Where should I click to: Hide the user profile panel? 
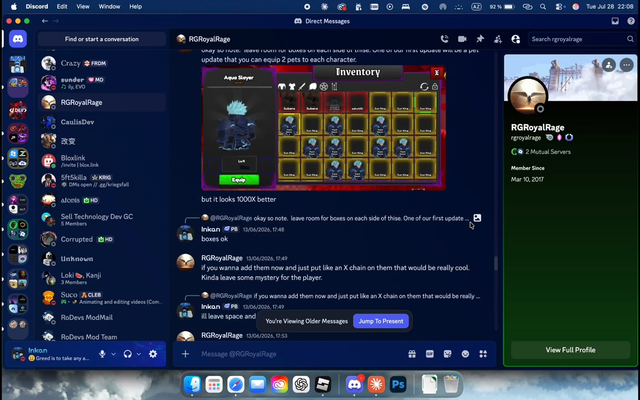pos(516,39)
